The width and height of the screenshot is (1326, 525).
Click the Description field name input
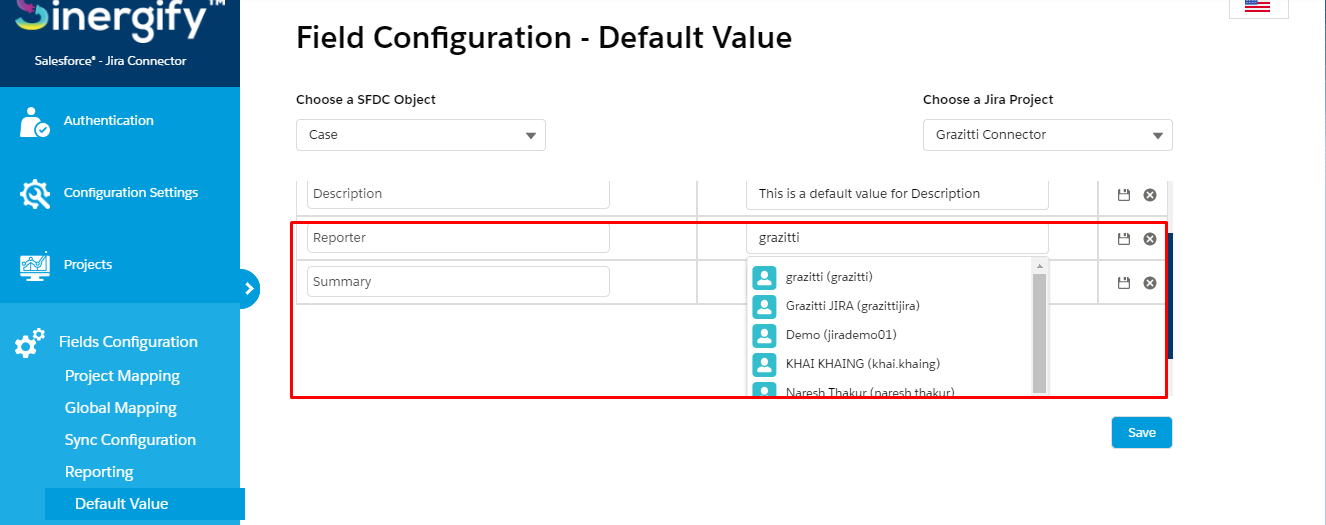click(458, 194)
